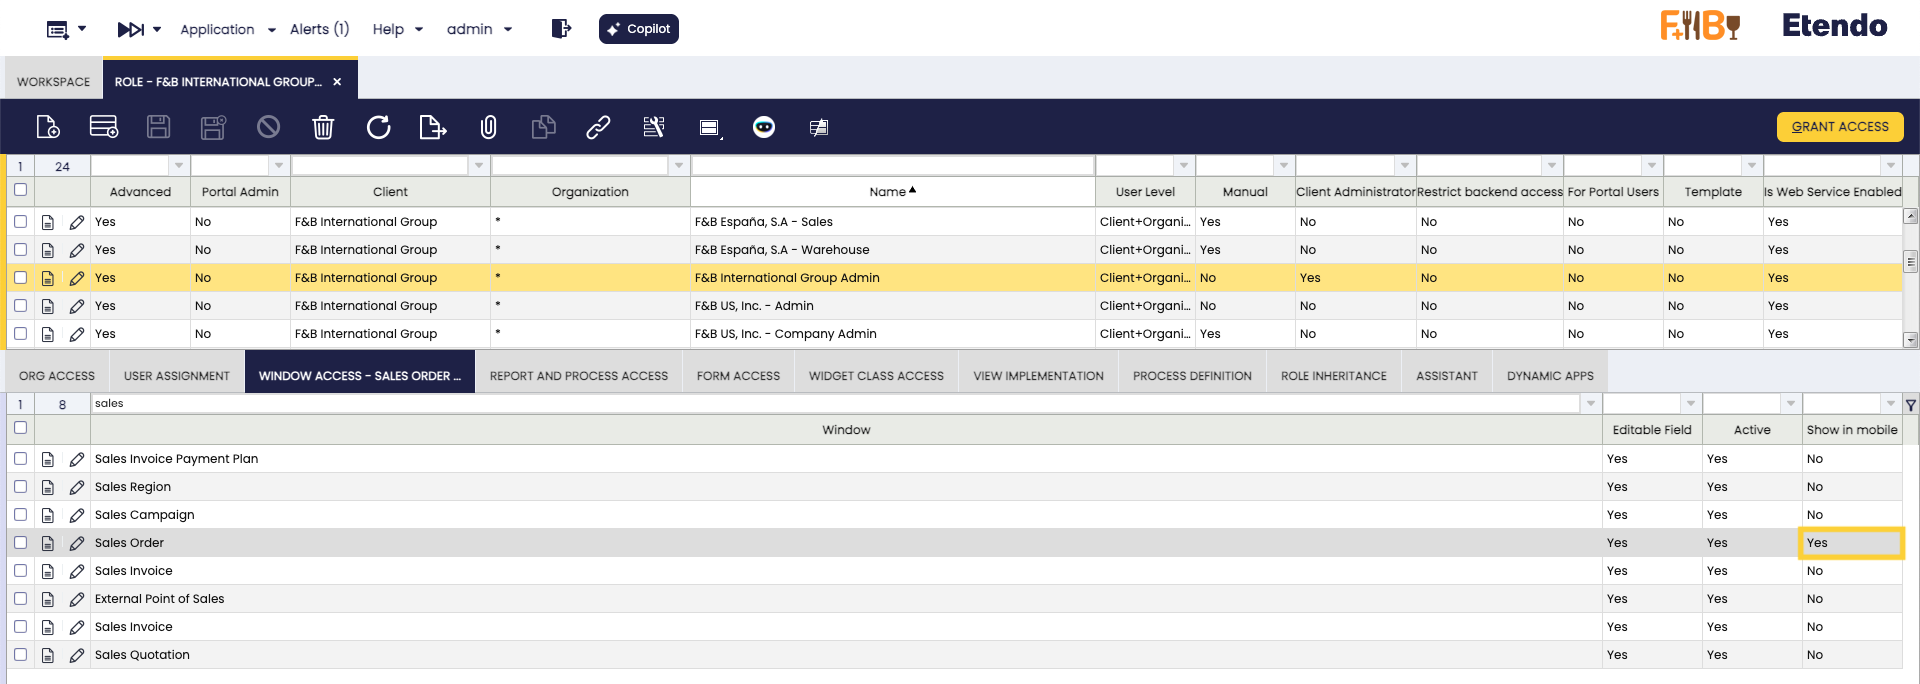Click the logout door icon
This screenshot has width=1920, height=684.
click(561, 29)
